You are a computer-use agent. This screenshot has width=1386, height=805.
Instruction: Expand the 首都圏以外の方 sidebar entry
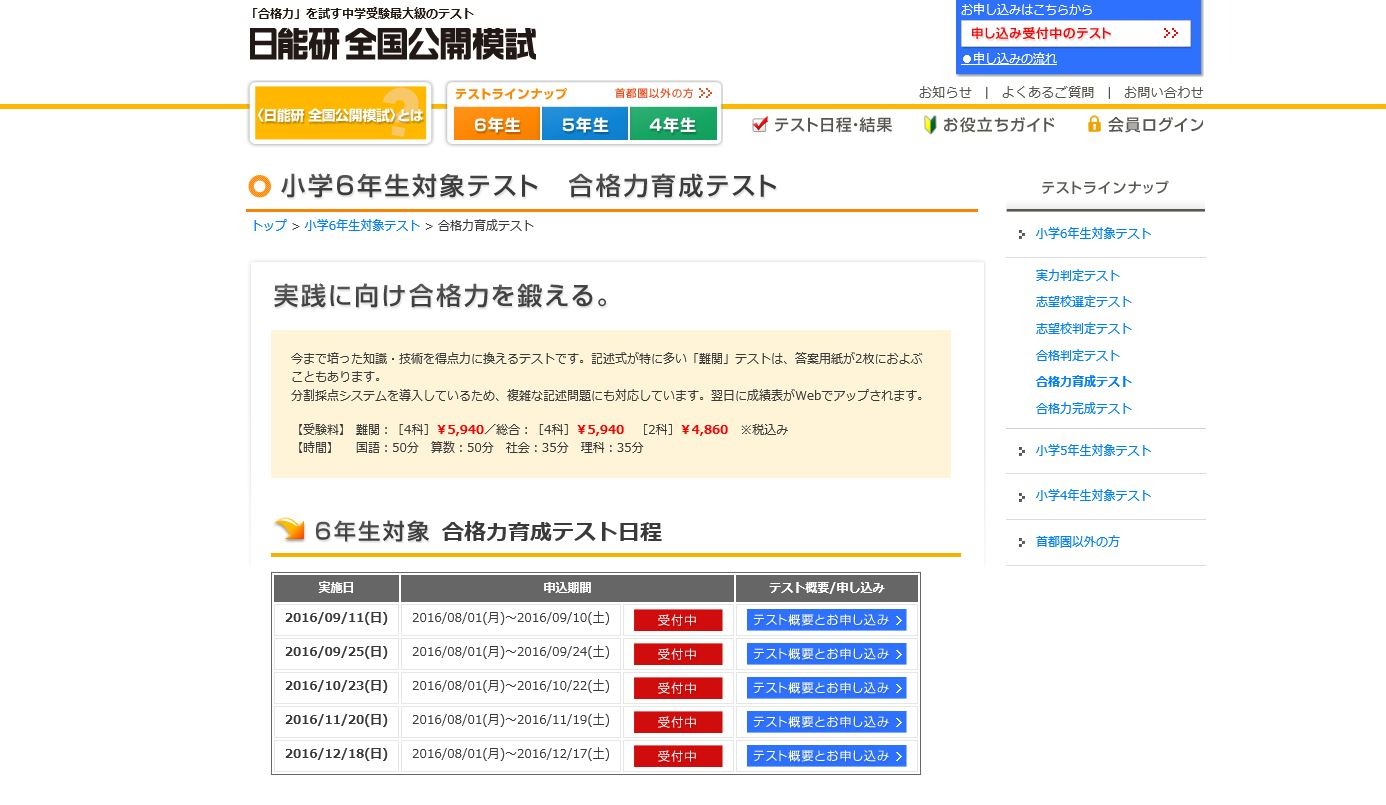pyautogui.click(x=1078, y=542)
